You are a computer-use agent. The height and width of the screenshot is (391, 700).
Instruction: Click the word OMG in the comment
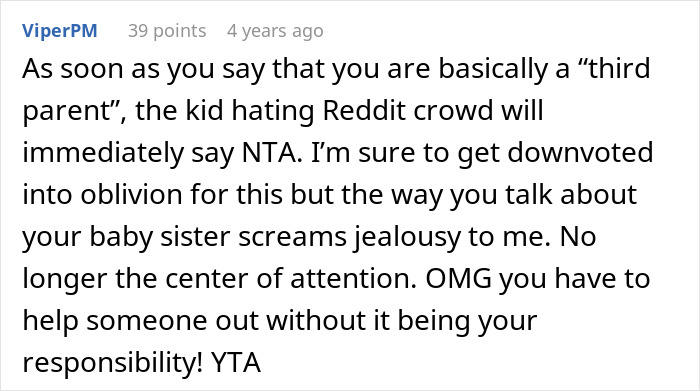coord(458,279)
